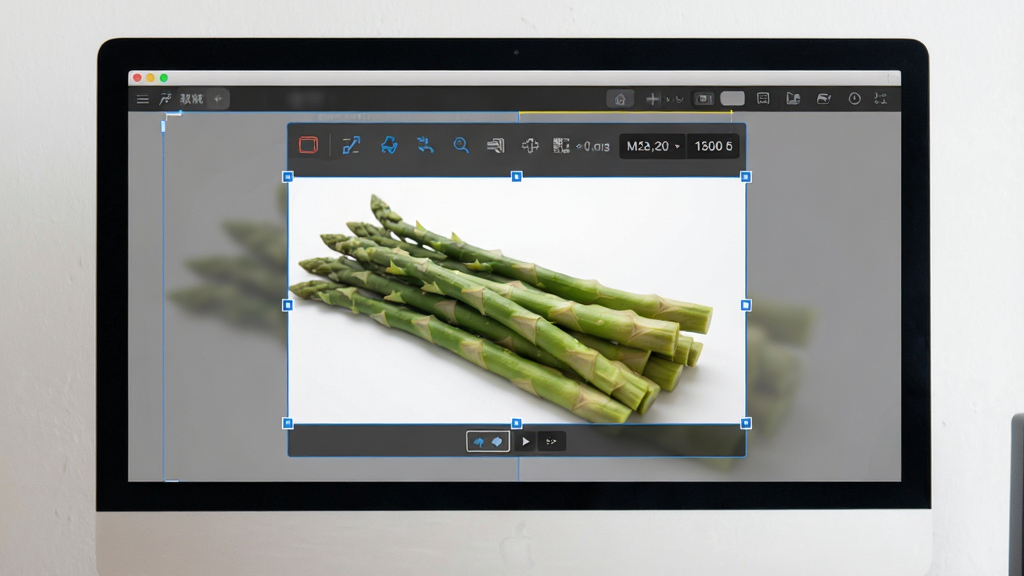Toggle the dark screen-mode button near the pill

coord(703,99)
